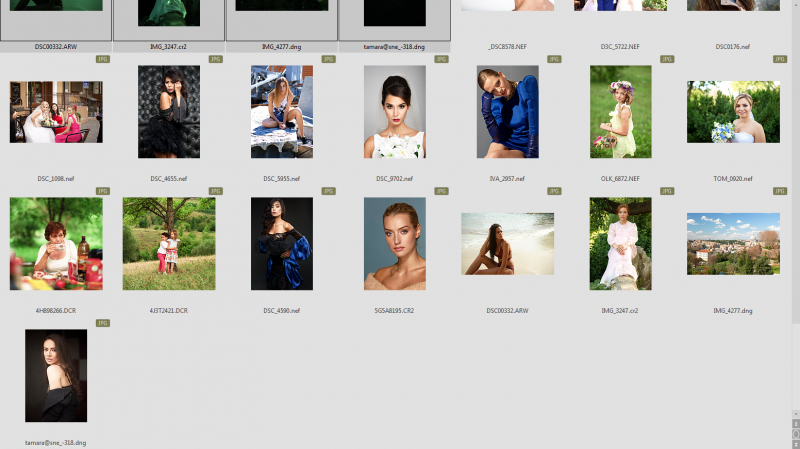
Task: Select the two children in meadow 4J3T2421.DCR
Action: pyautogui.click(x=169, y=244)
